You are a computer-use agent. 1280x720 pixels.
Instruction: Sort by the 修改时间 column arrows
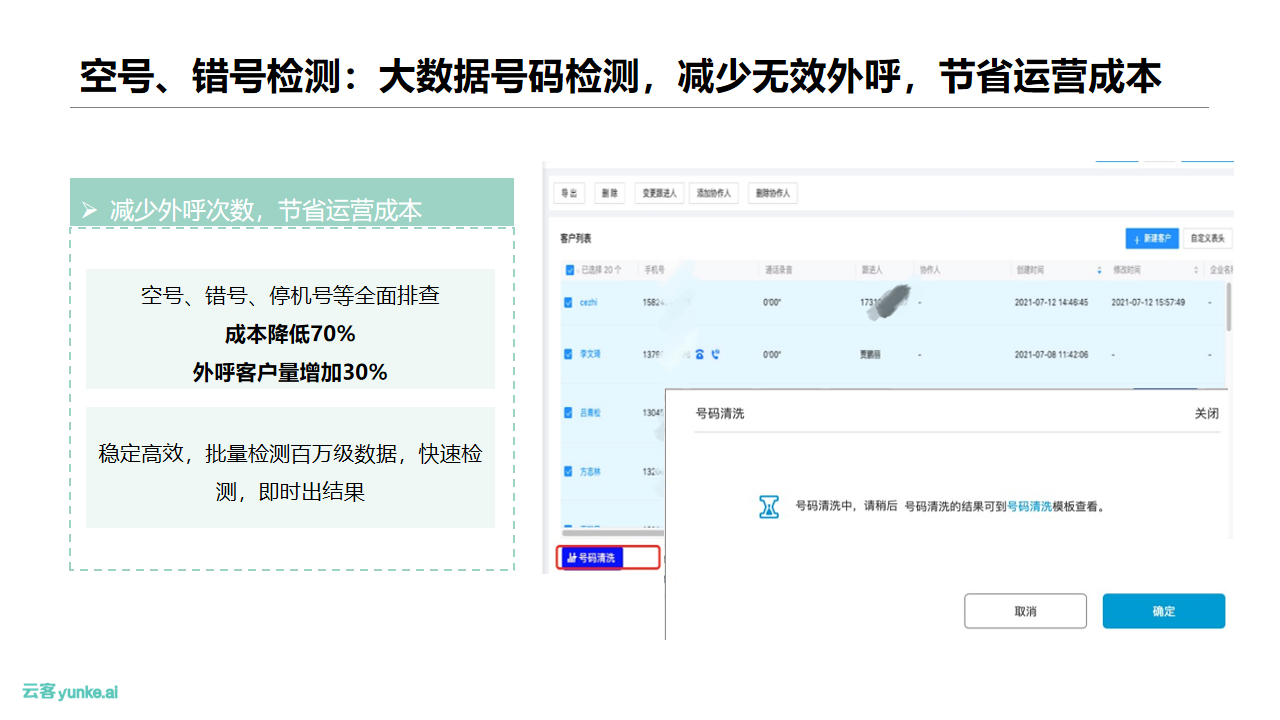pos(1195,270)
